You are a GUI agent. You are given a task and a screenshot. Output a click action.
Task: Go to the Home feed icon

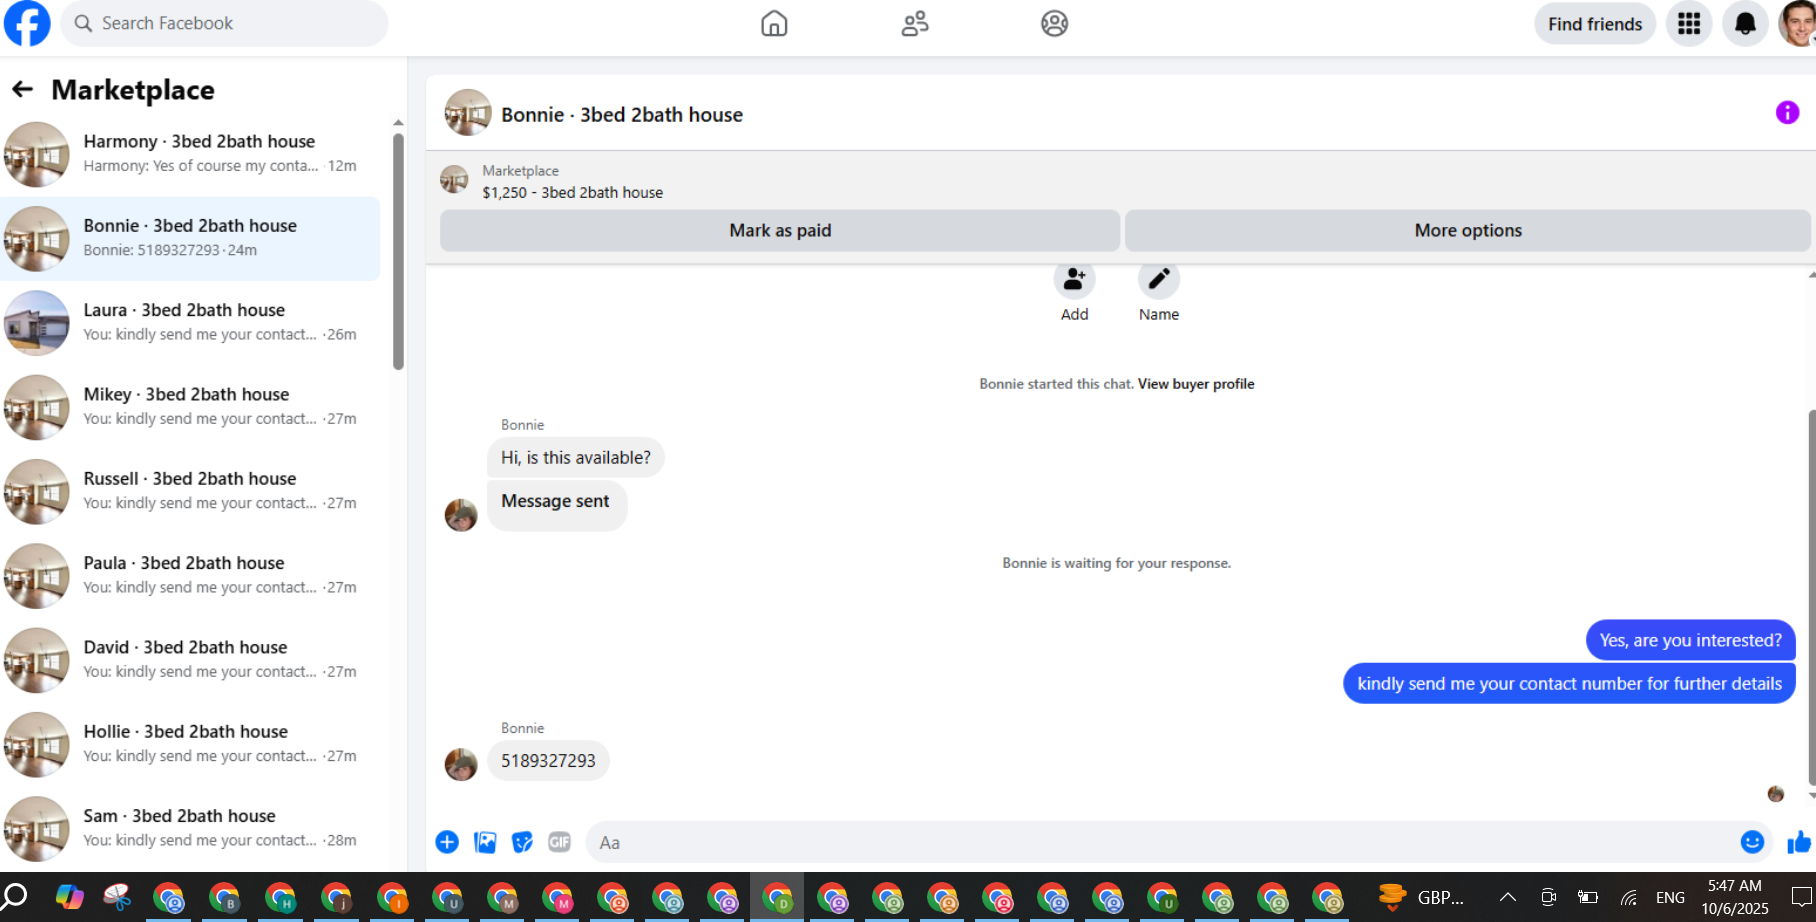coord(774,23)
